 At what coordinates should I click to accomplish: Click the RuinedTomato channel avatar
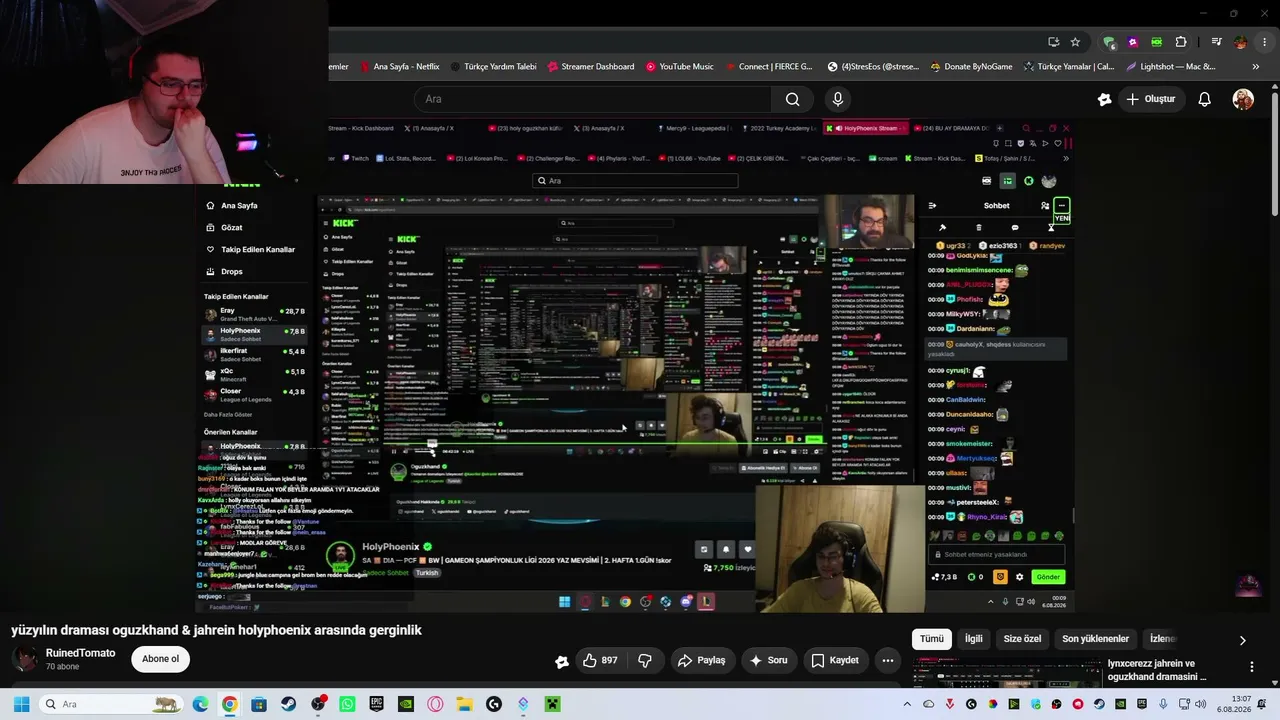[25, 659]
